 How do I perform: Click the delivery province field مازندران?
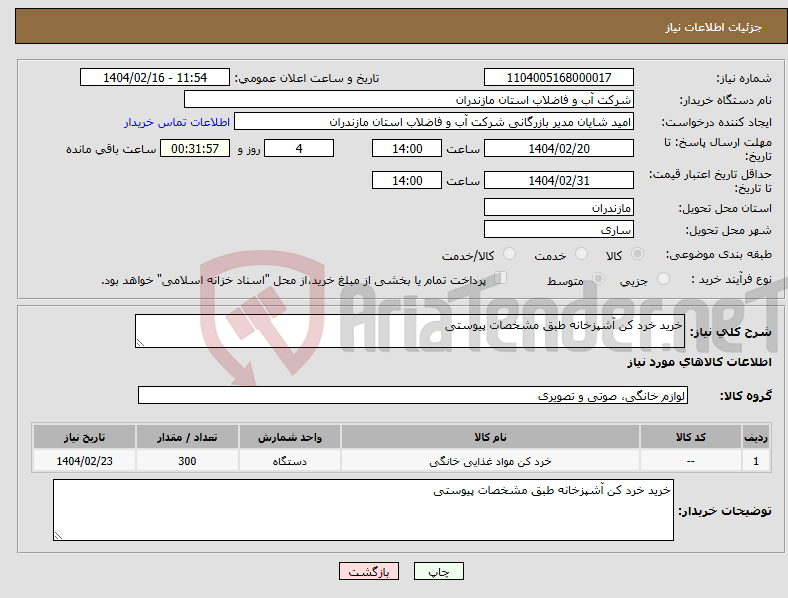(559, 207)
